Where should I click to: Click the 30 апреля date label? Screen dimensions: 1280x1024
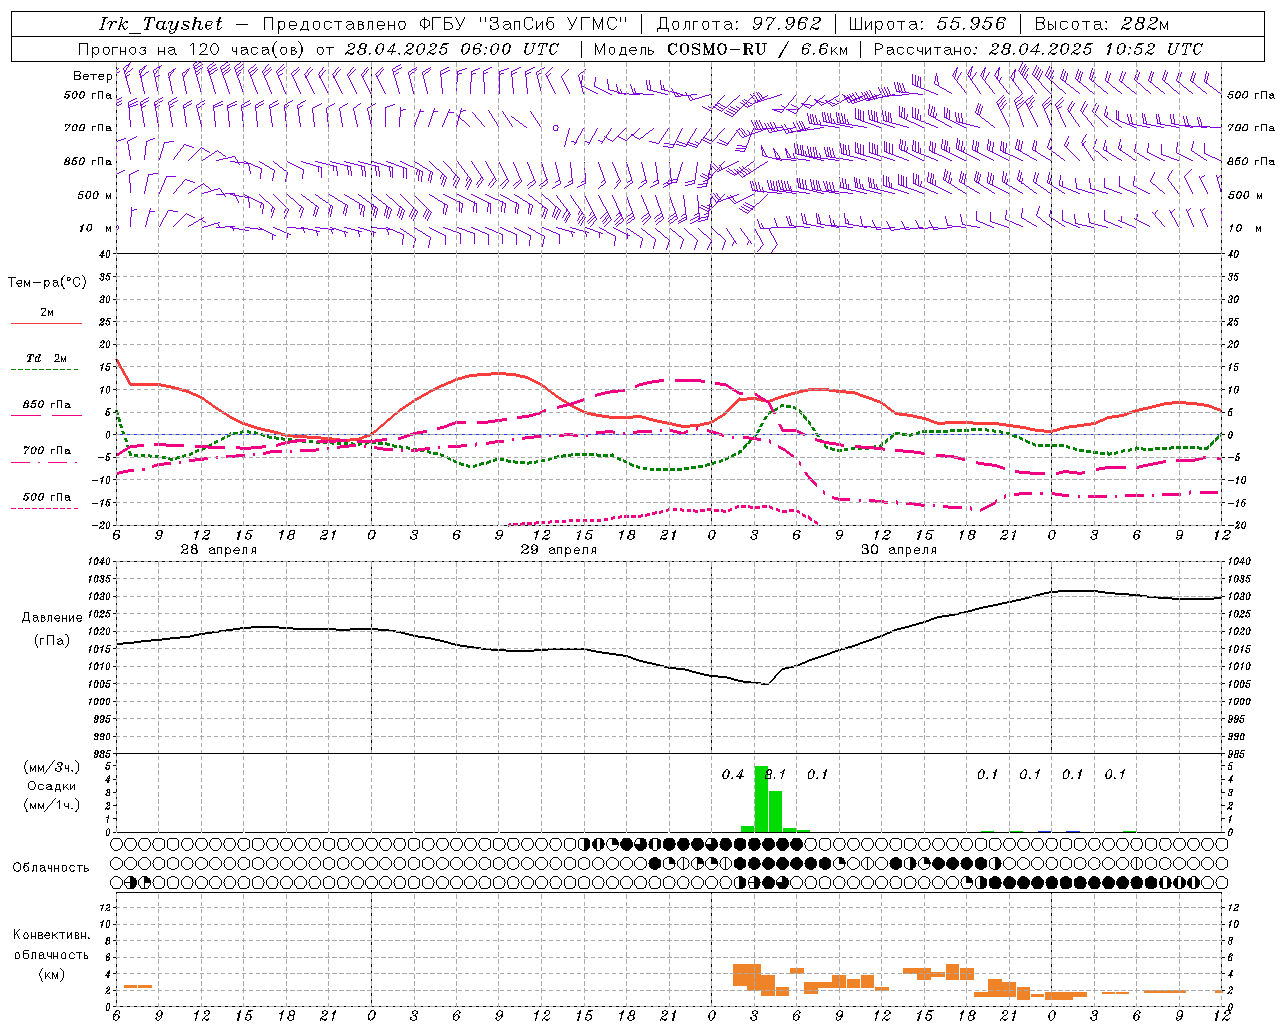tap(899, 550)
